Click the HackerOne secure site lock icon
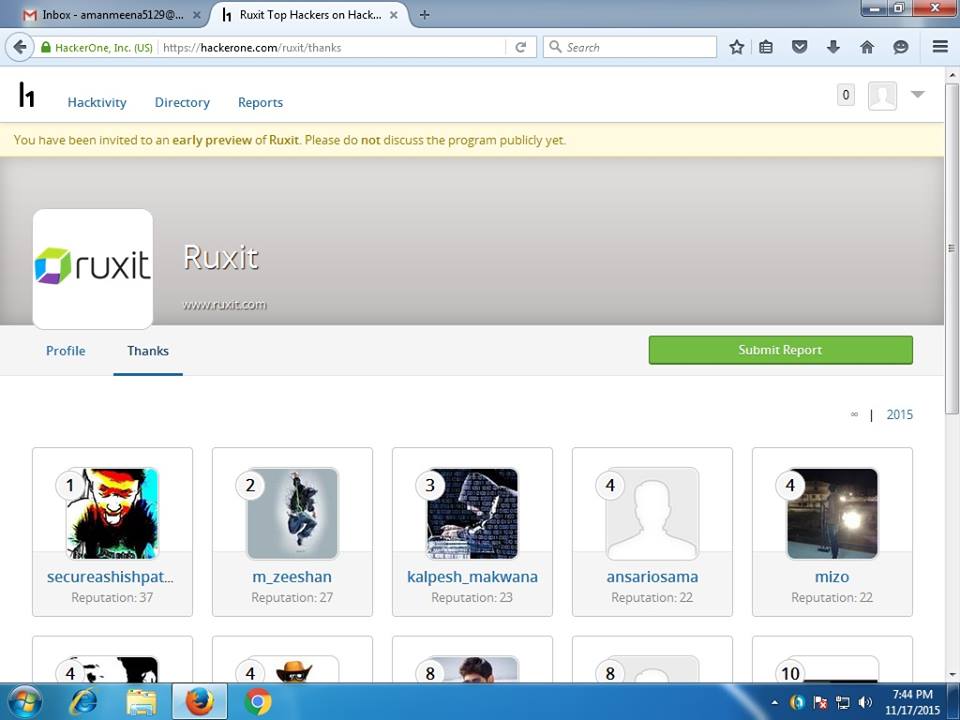960x720 pixels. (46, 47)
